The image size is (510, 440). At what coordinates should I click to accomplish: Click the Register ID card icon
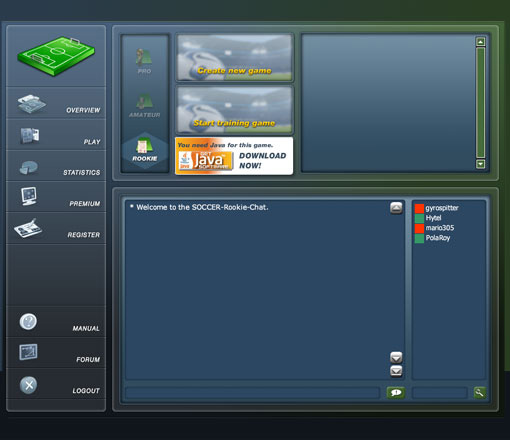[x=28, y=228]
